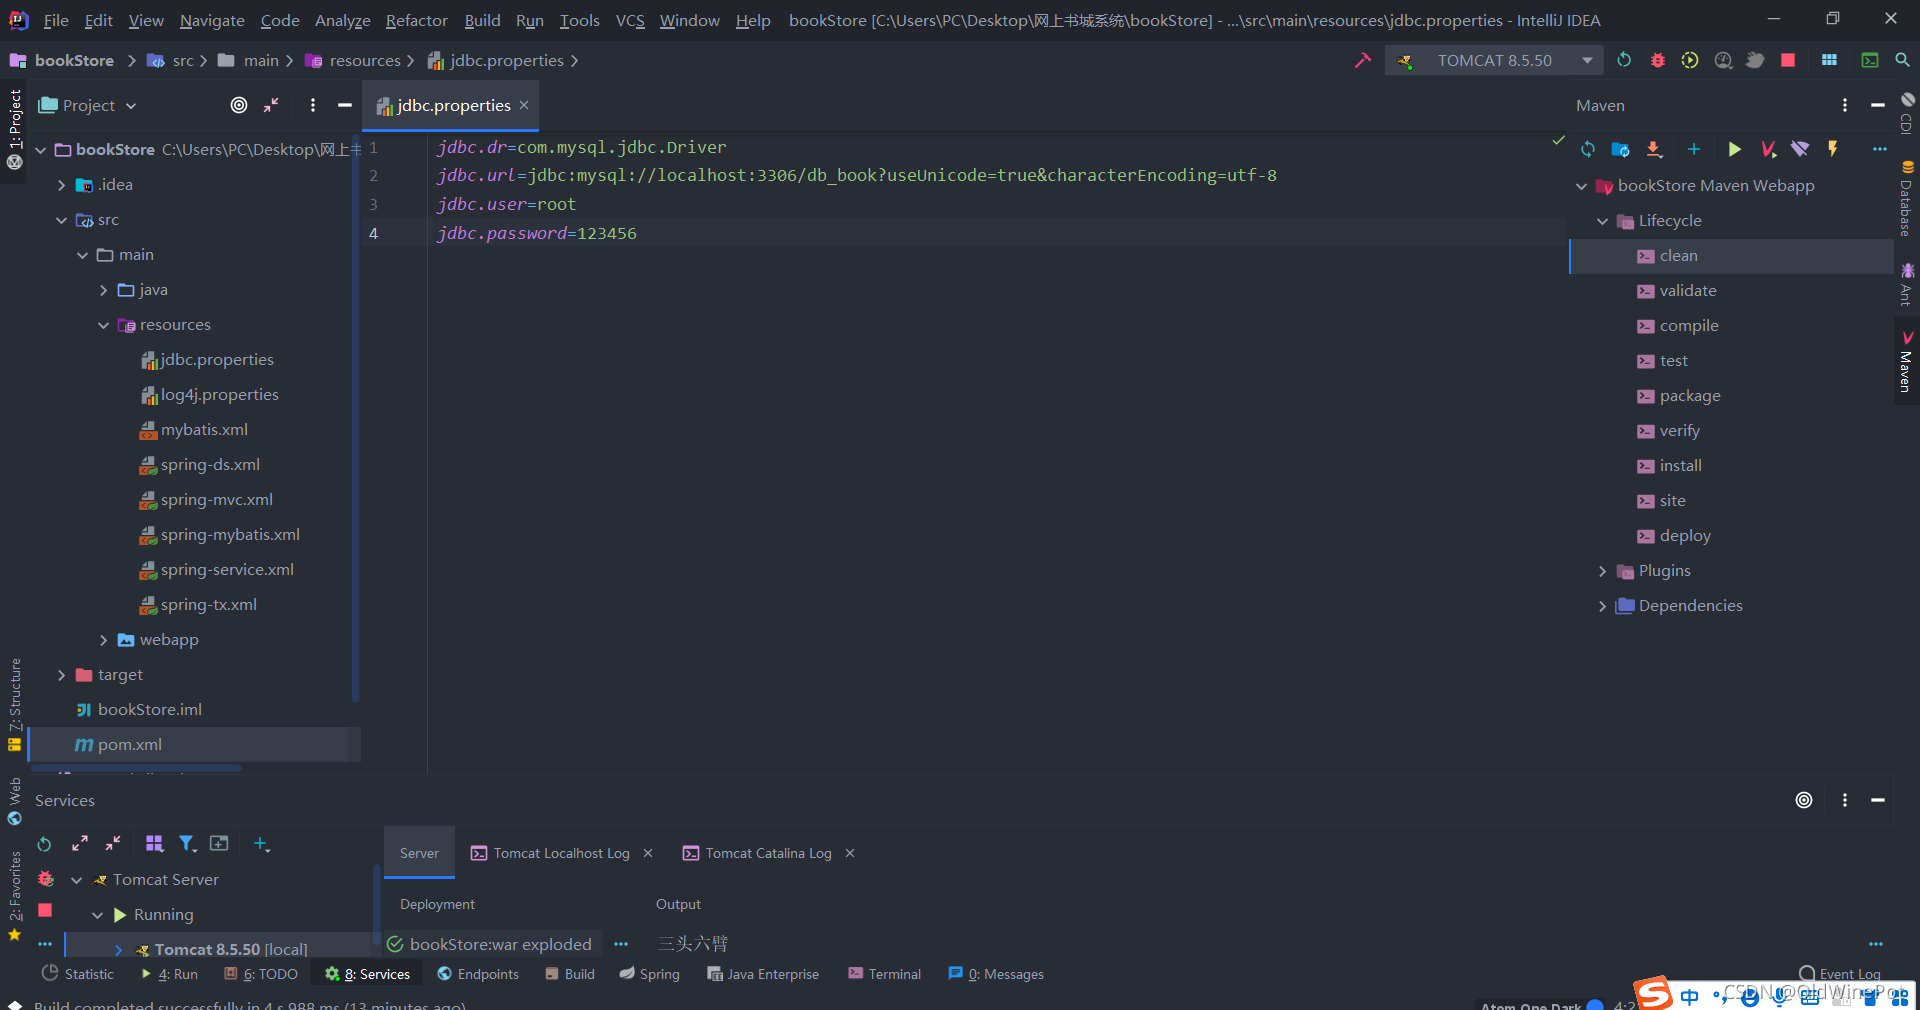Run the selected Maven build

[x=1734, y=149]
